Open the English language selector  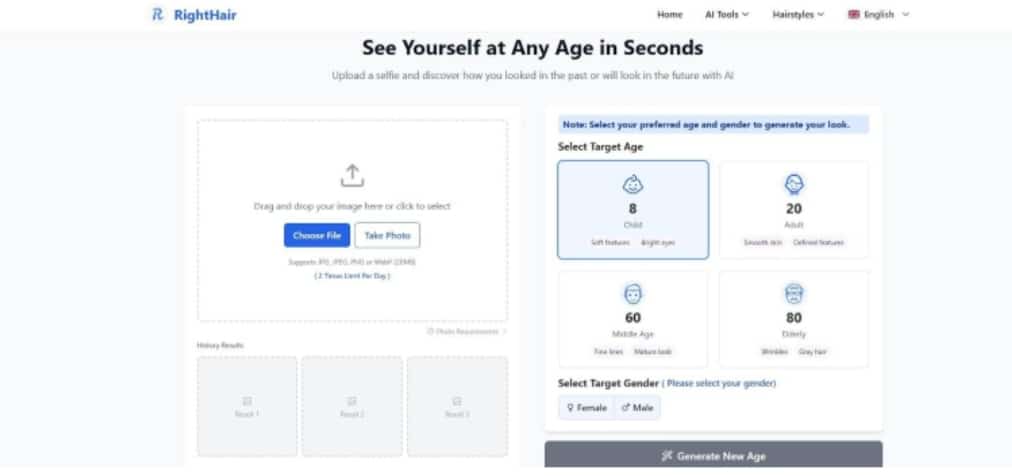click(880, 15)
